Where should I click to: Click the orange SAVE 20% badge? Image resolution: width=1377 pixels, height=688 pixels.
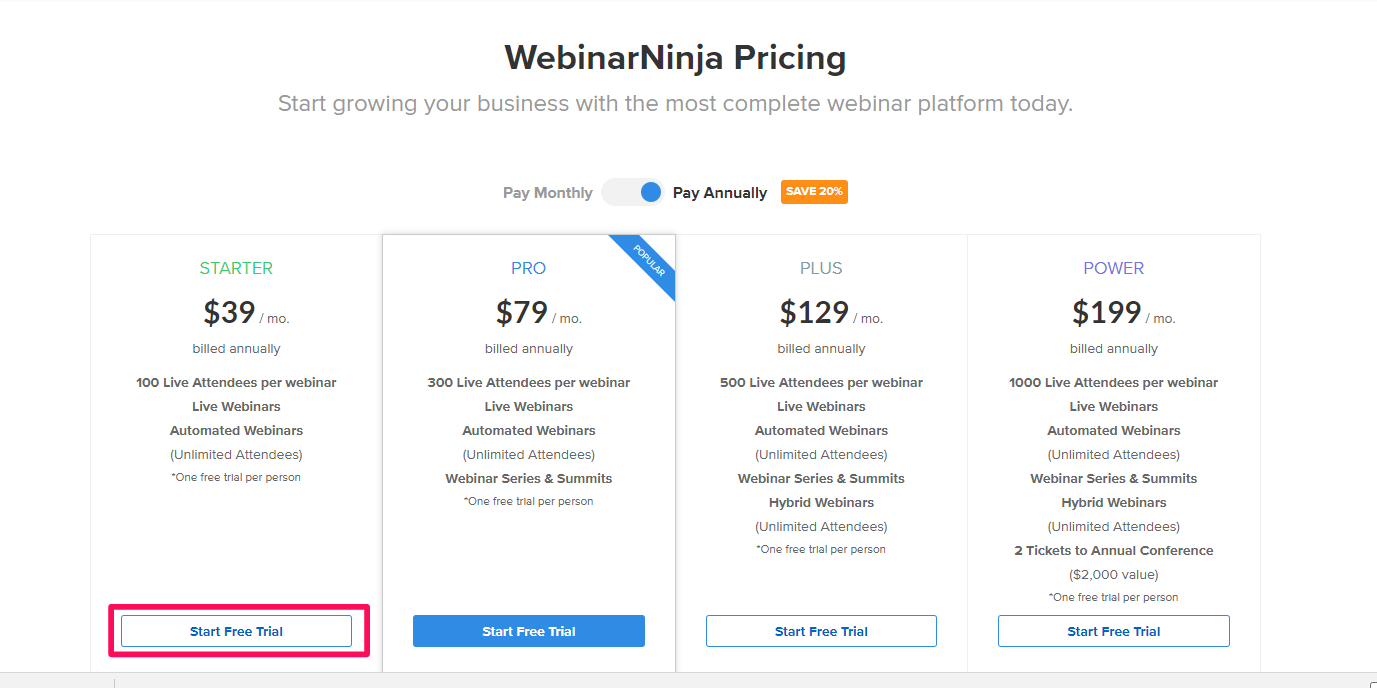pyautogui.click(x=814, y=191)
